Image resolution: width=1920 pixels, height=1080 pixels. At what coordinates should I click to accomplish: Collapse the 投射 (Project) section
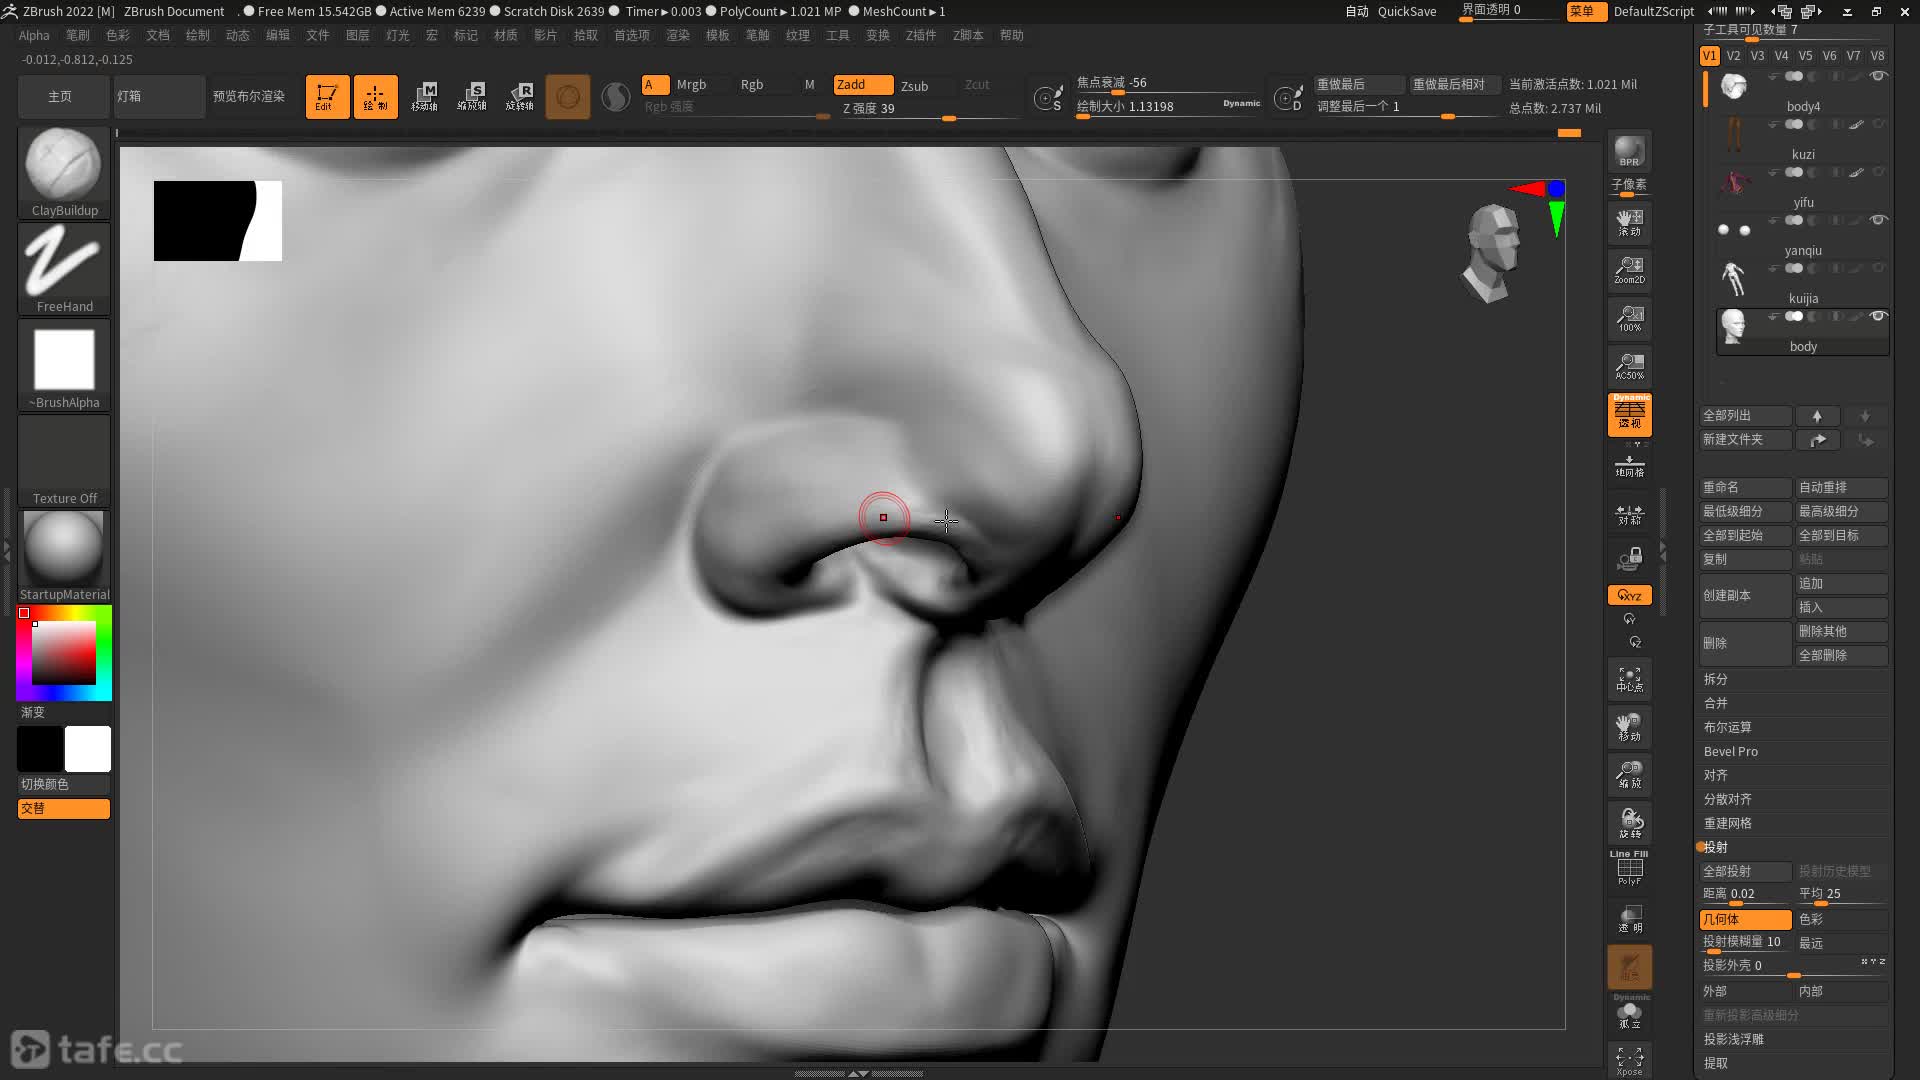click(1716, 847)
